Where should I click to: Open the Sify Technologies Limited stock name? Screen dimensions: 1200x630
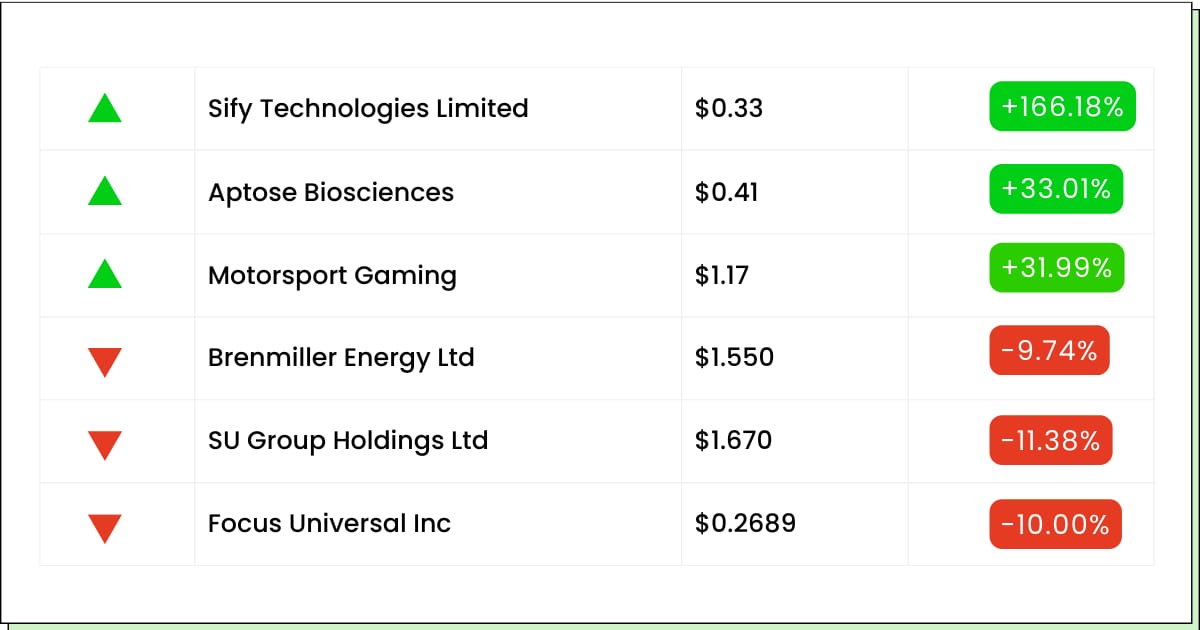click(x=368, y=108)
